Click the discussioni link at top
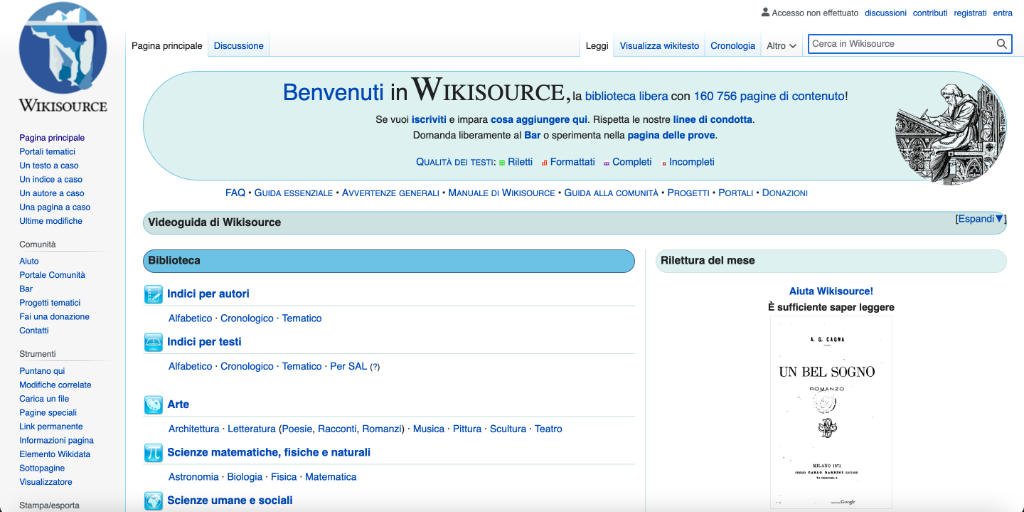 886,12
